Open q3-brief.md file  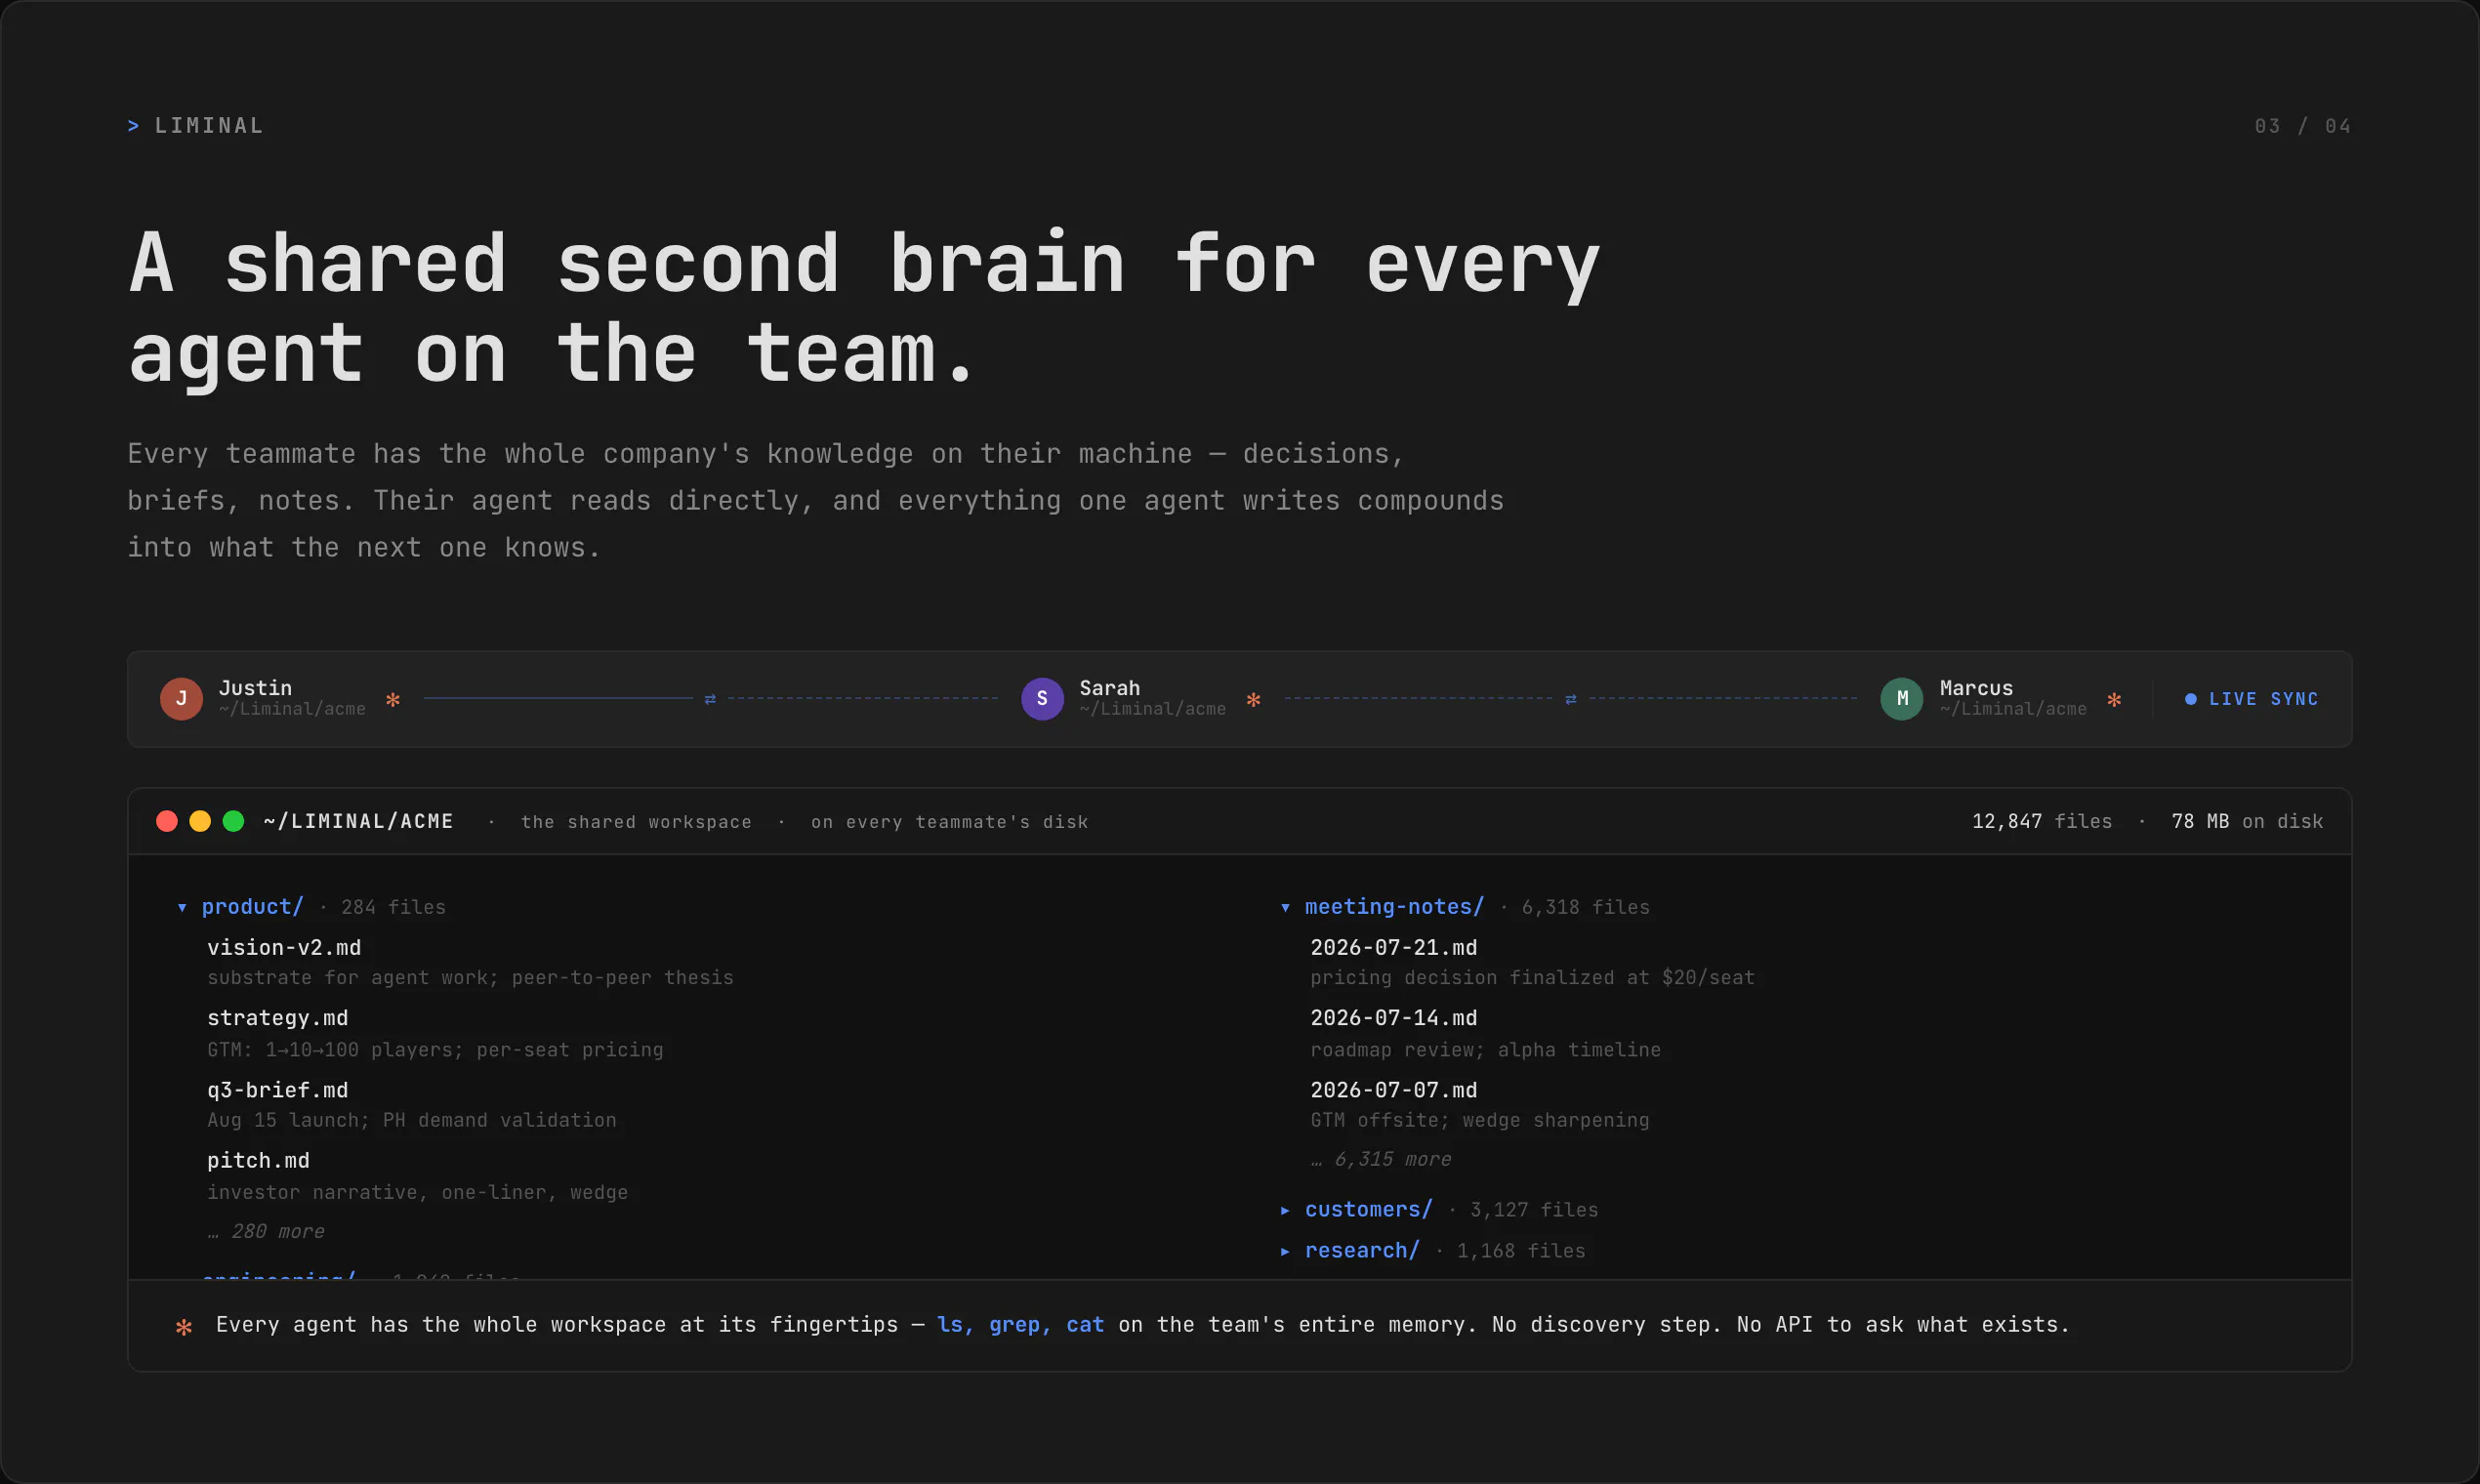pyautogui.click(x=278, y=1090)
